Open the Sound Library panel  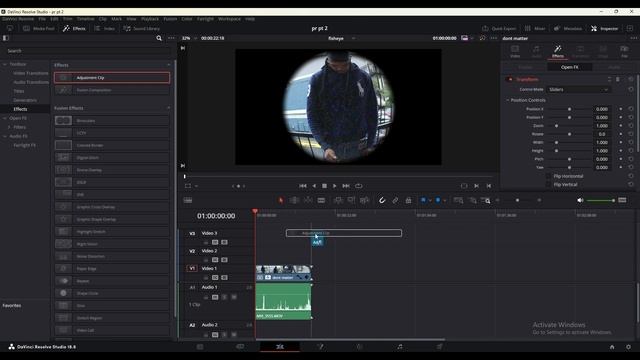(141, 29)
